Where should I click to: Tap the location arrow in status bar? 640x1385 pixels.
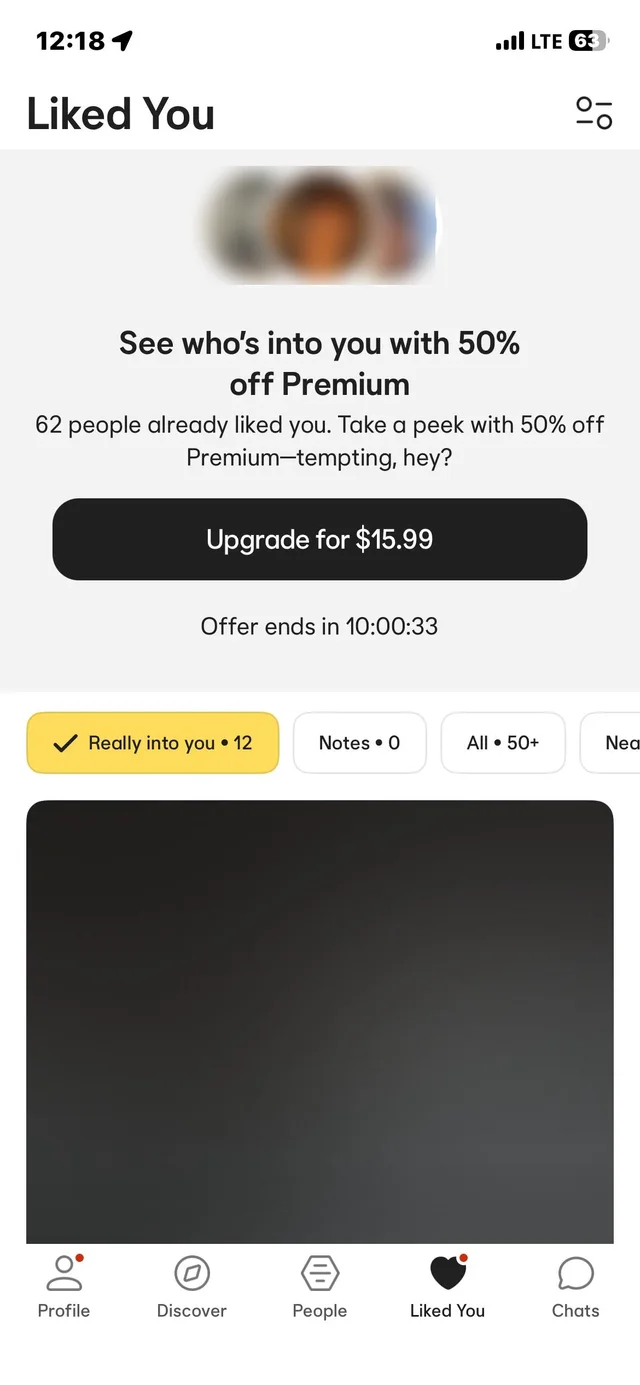tap(123, 41)
